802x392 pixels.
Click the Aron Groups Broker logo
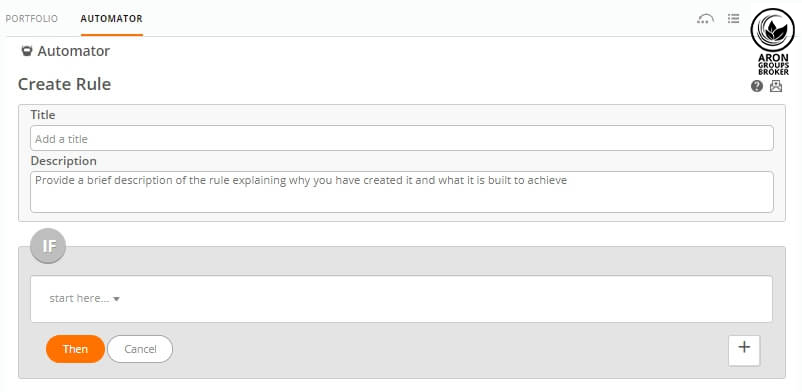[x=773, y=41]
